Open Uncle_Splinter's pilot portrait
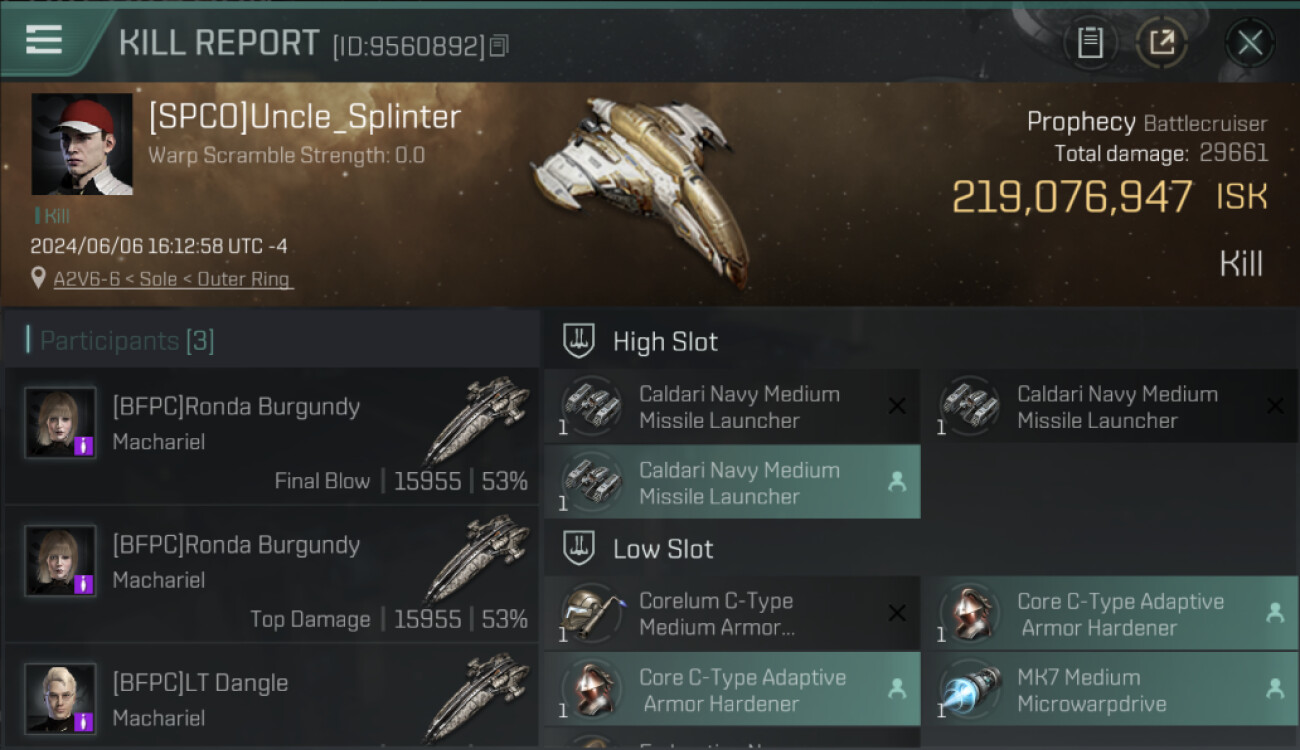The image size is (1300, 750). coord(82,144)
